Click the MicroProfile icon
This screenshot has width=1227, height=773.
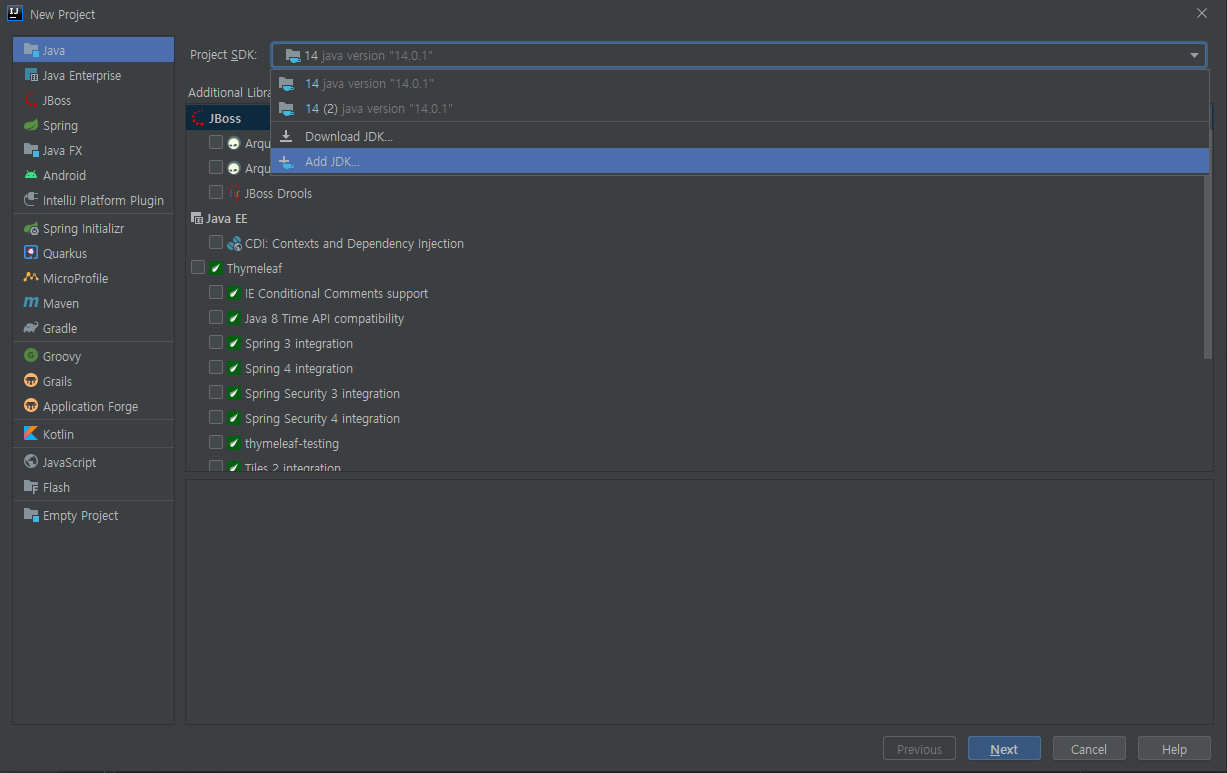pos(31,278)
